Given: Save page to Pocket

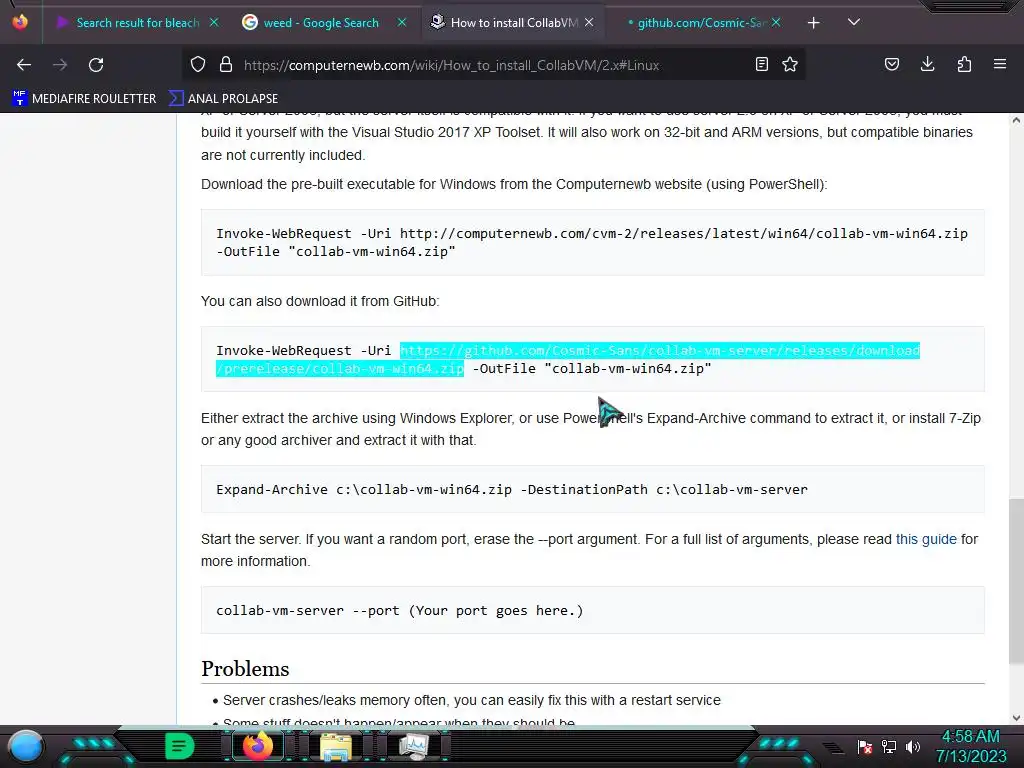Looking at the screenshot, I should coord(892,64).
